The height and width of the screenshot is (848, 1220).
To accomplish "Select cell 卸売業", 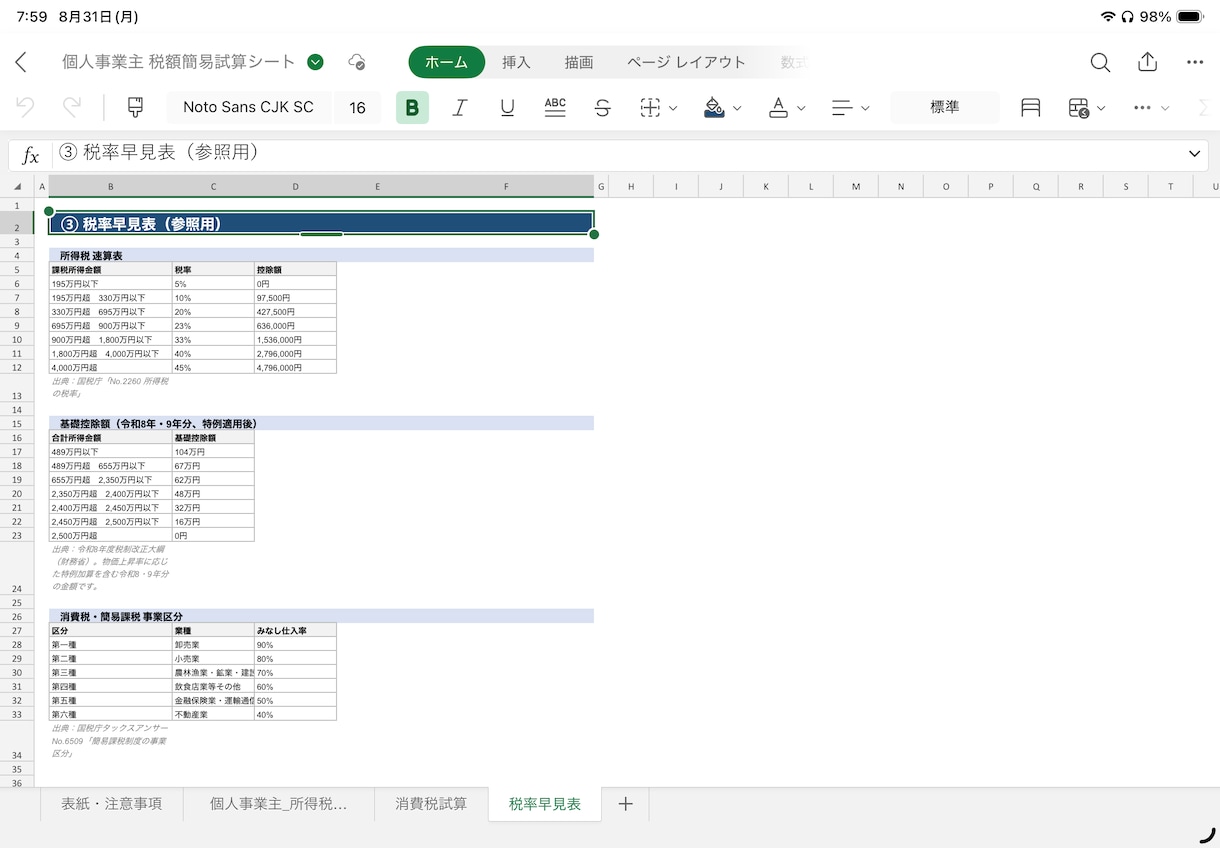I will point(213,645).
